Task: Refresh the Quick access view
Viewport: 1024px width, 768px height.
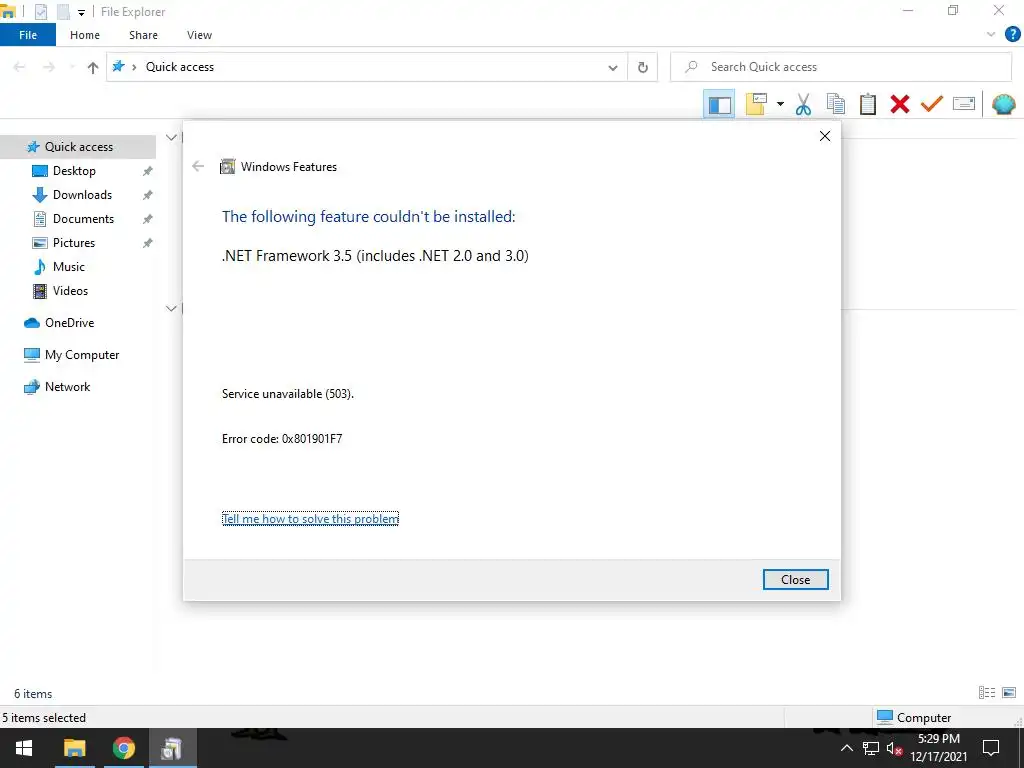Action: click(x=643, y=67)
